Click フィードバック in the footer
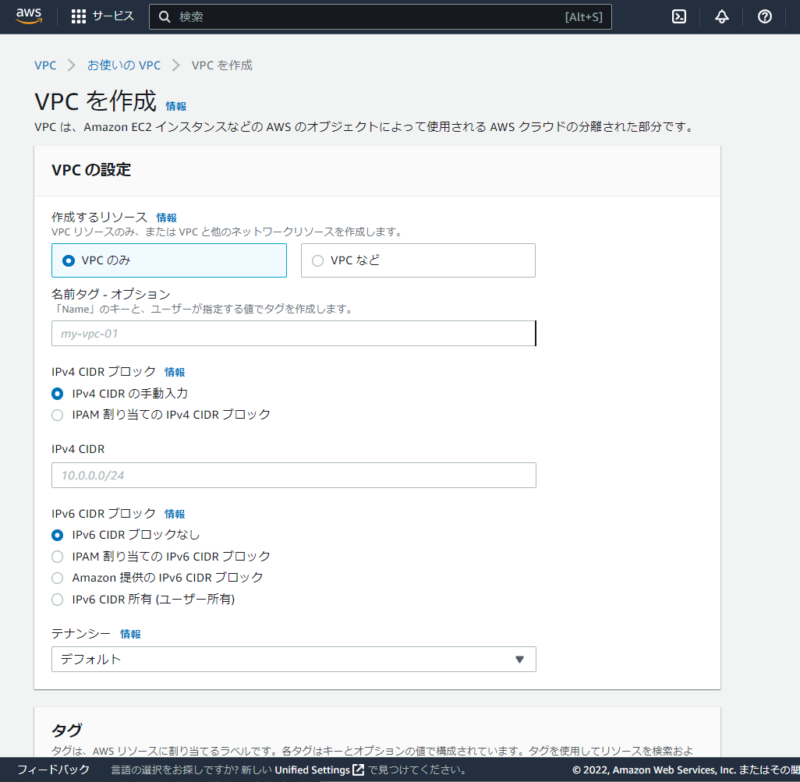 (x=54, y=769)
